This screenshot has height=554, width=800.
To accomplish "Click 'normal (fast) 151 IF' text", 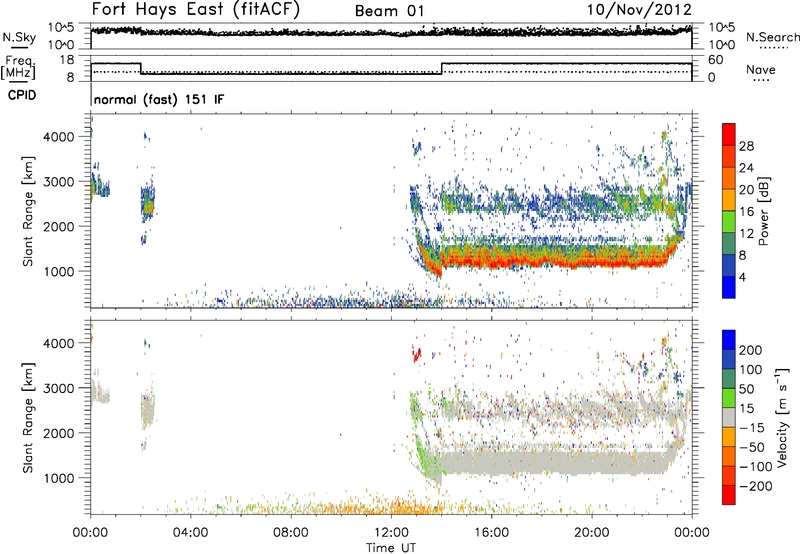I will [159, 99].
